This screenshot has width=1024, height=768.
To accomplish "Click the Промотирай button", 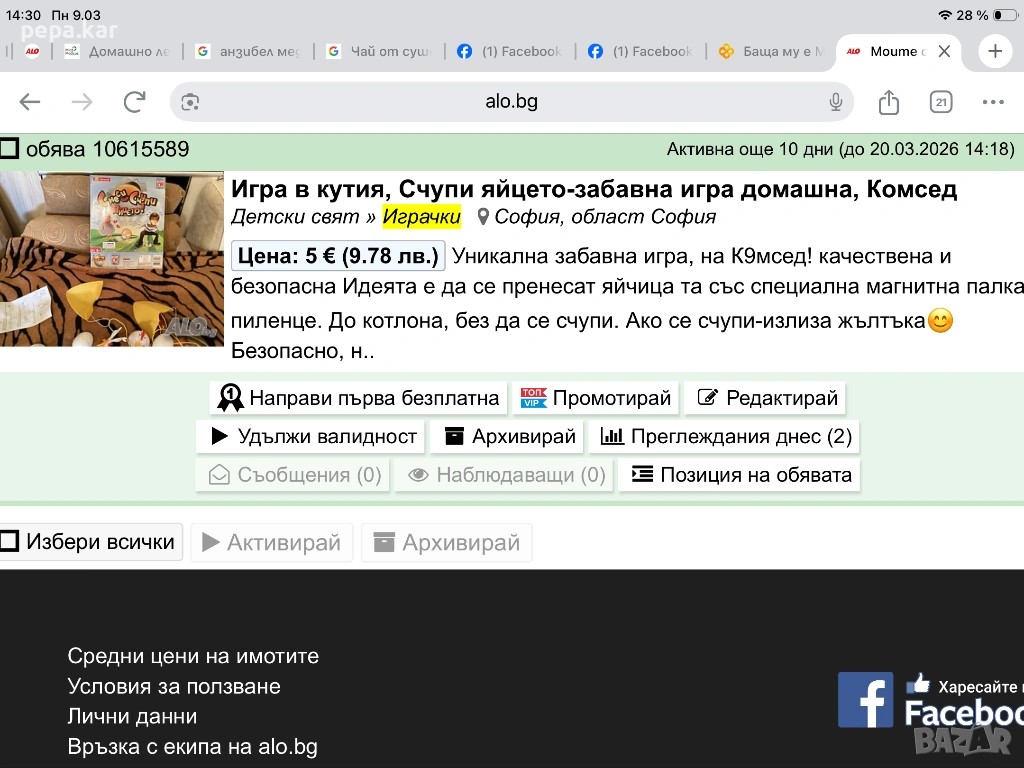I will point(596,398).
